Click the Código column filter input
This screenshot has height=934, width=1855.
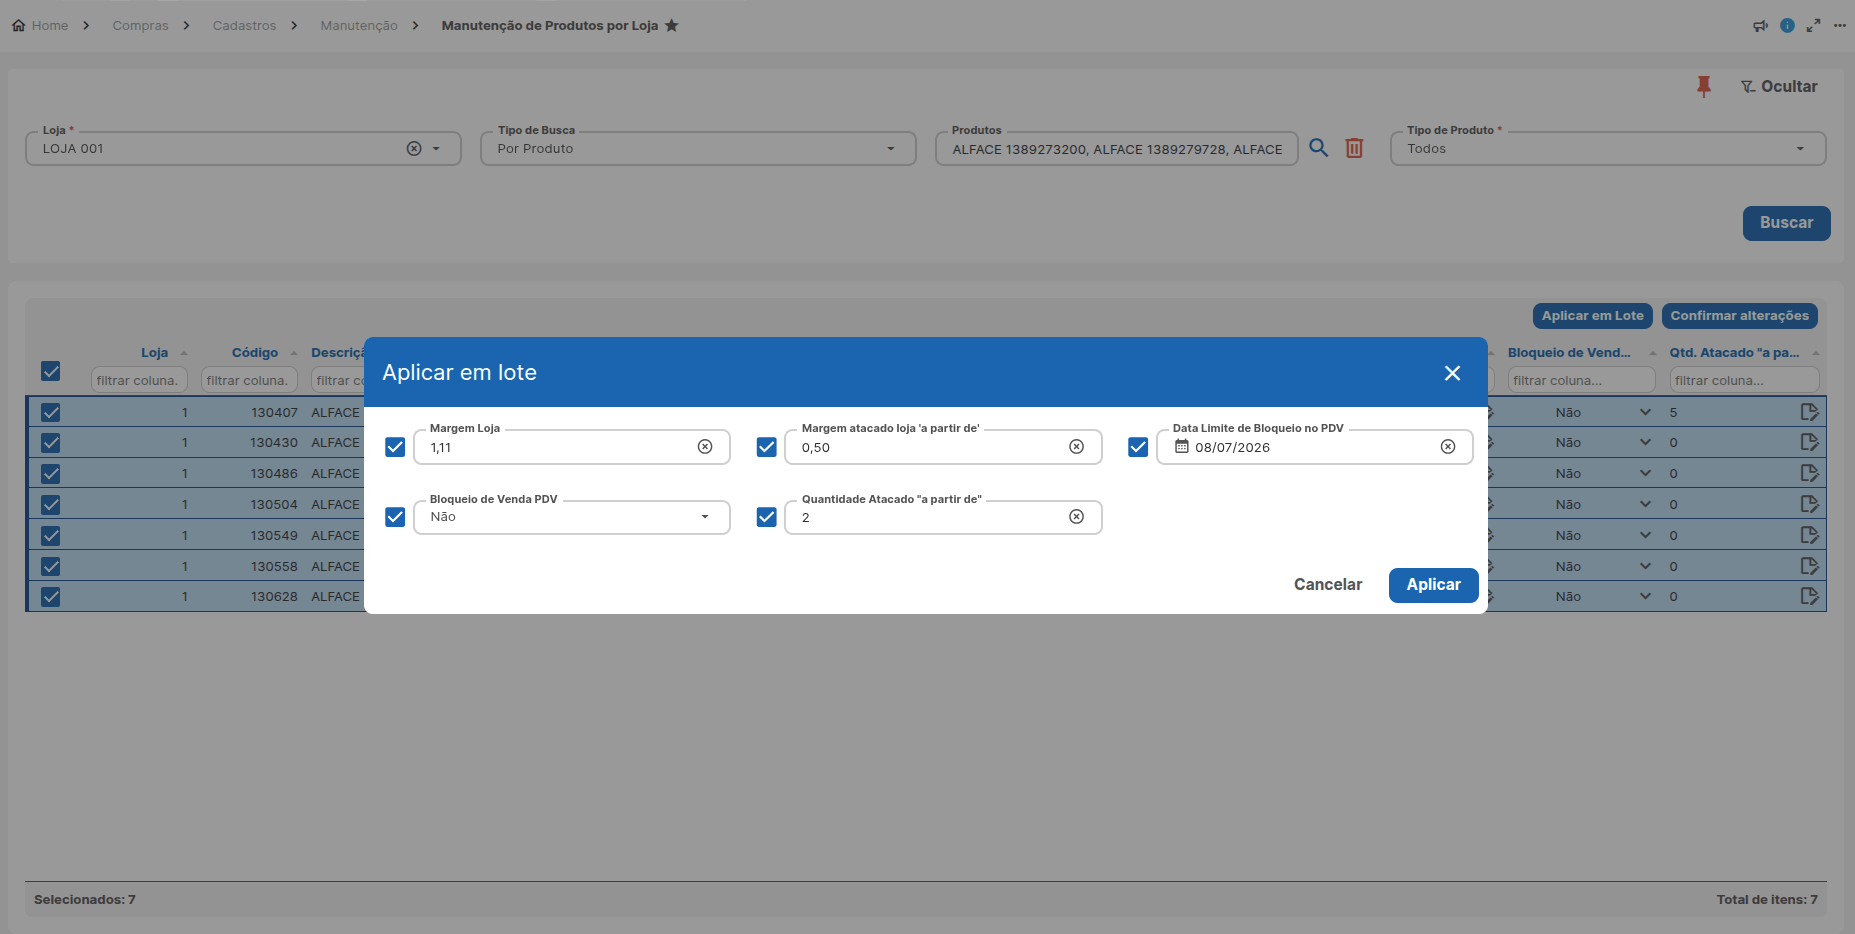249,380
